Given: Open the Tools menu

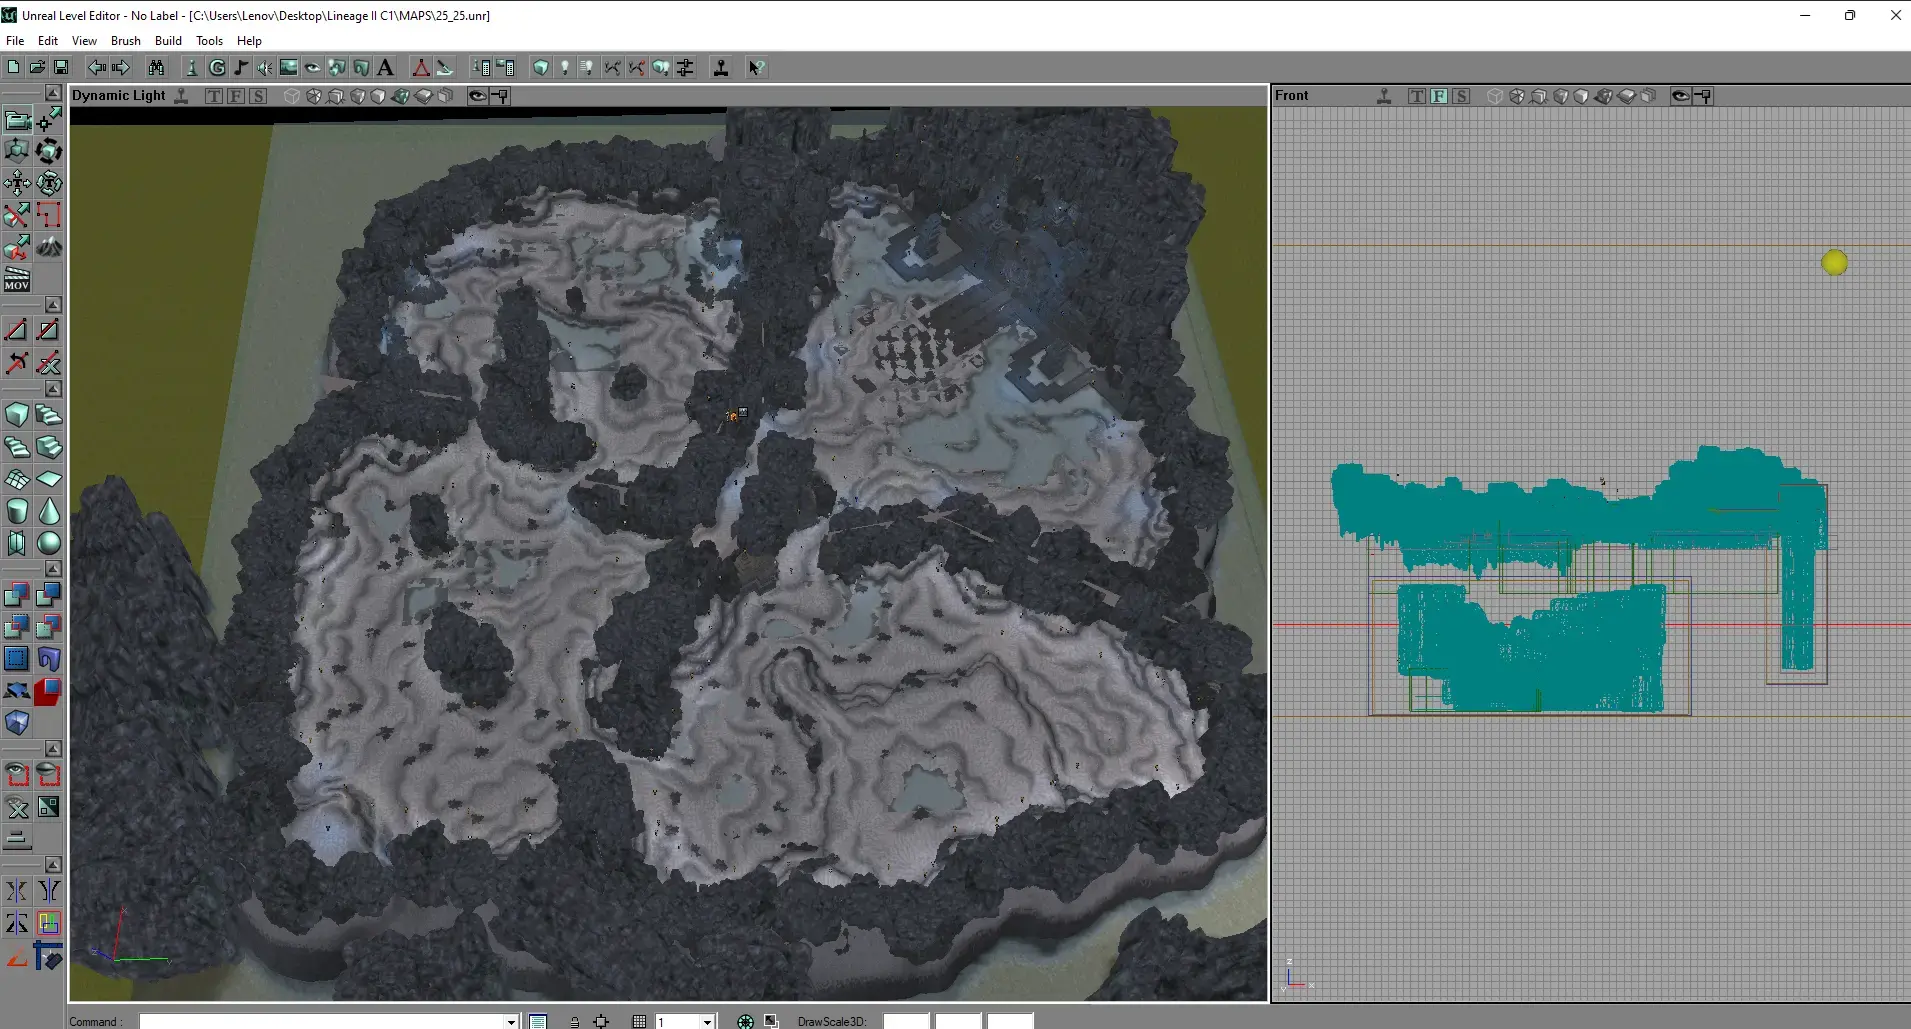Looking at the screenshot, I should pyautogui.click(x=209, y=41).
